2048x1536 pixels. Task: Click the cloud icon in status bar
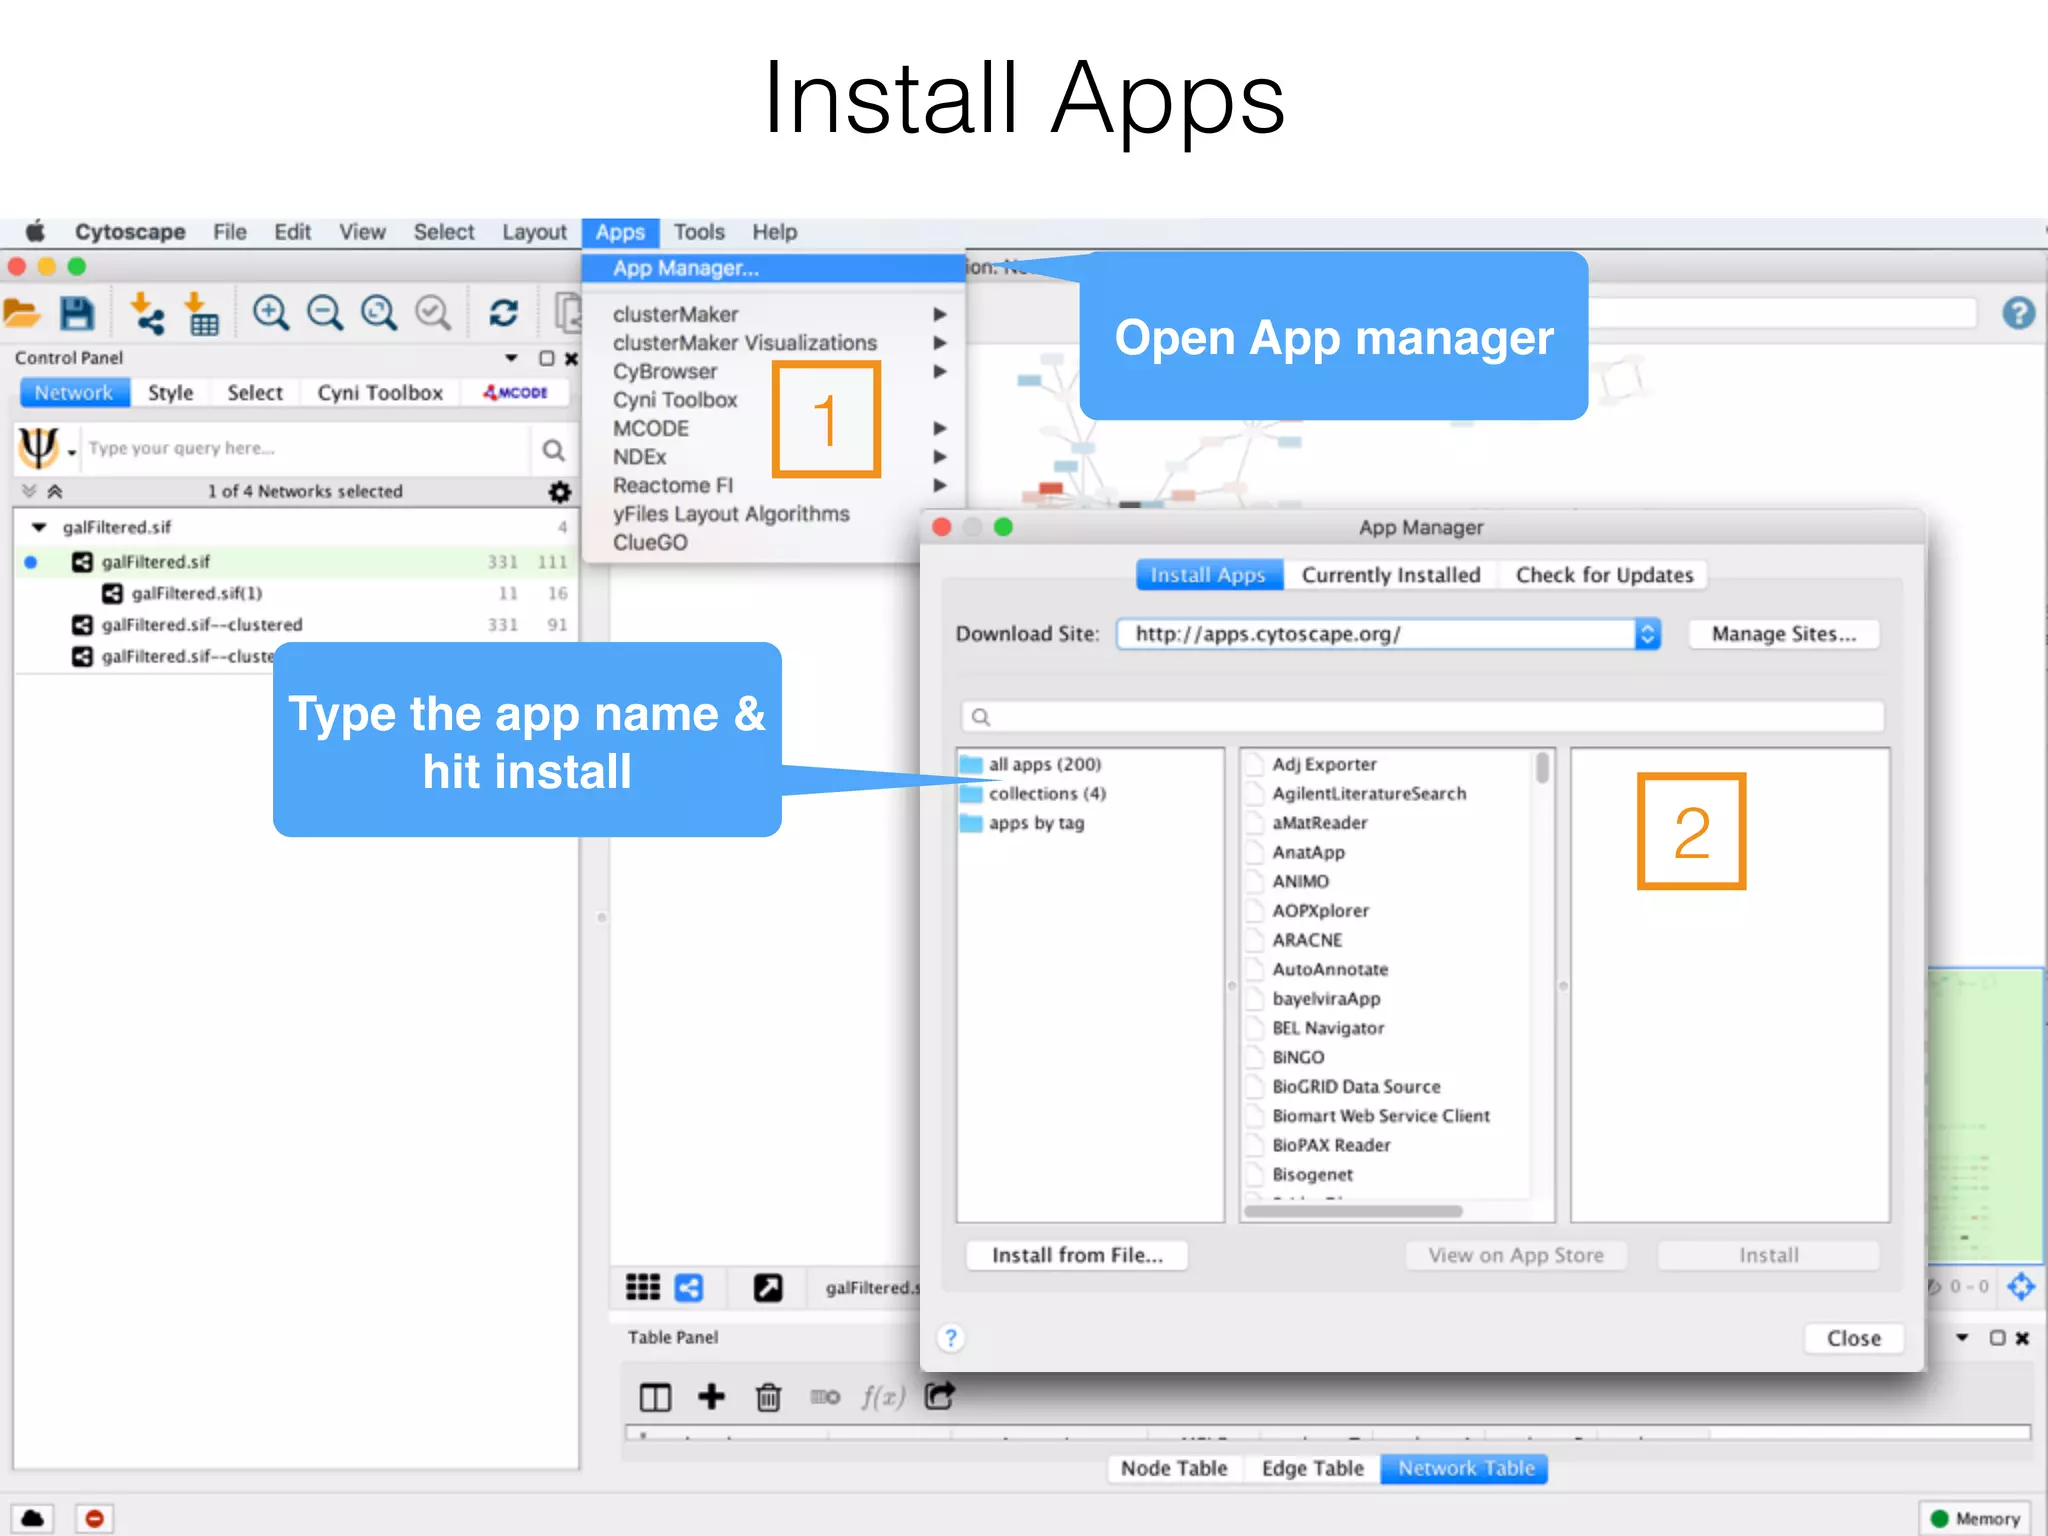tap(33, 1518)
